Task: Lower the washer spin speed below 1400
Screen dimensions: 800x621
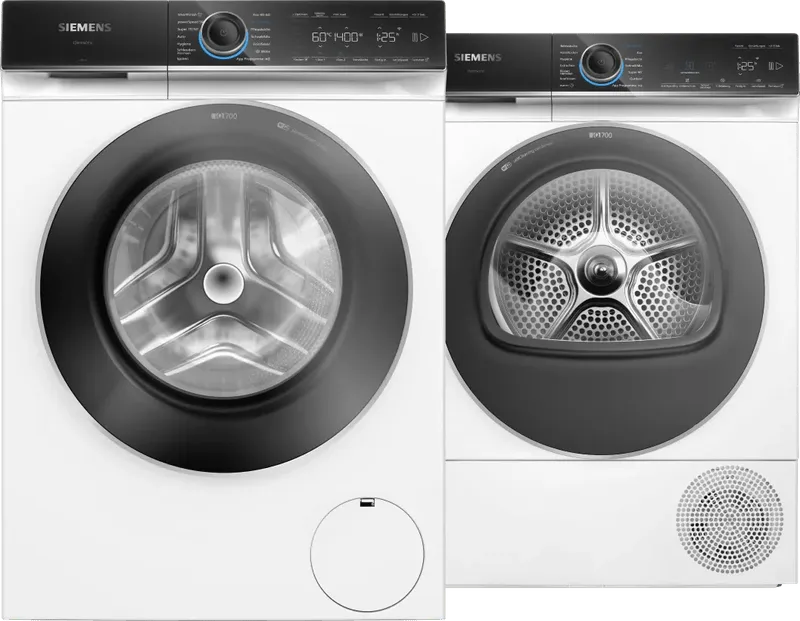Action: click(x=347, y=47)
